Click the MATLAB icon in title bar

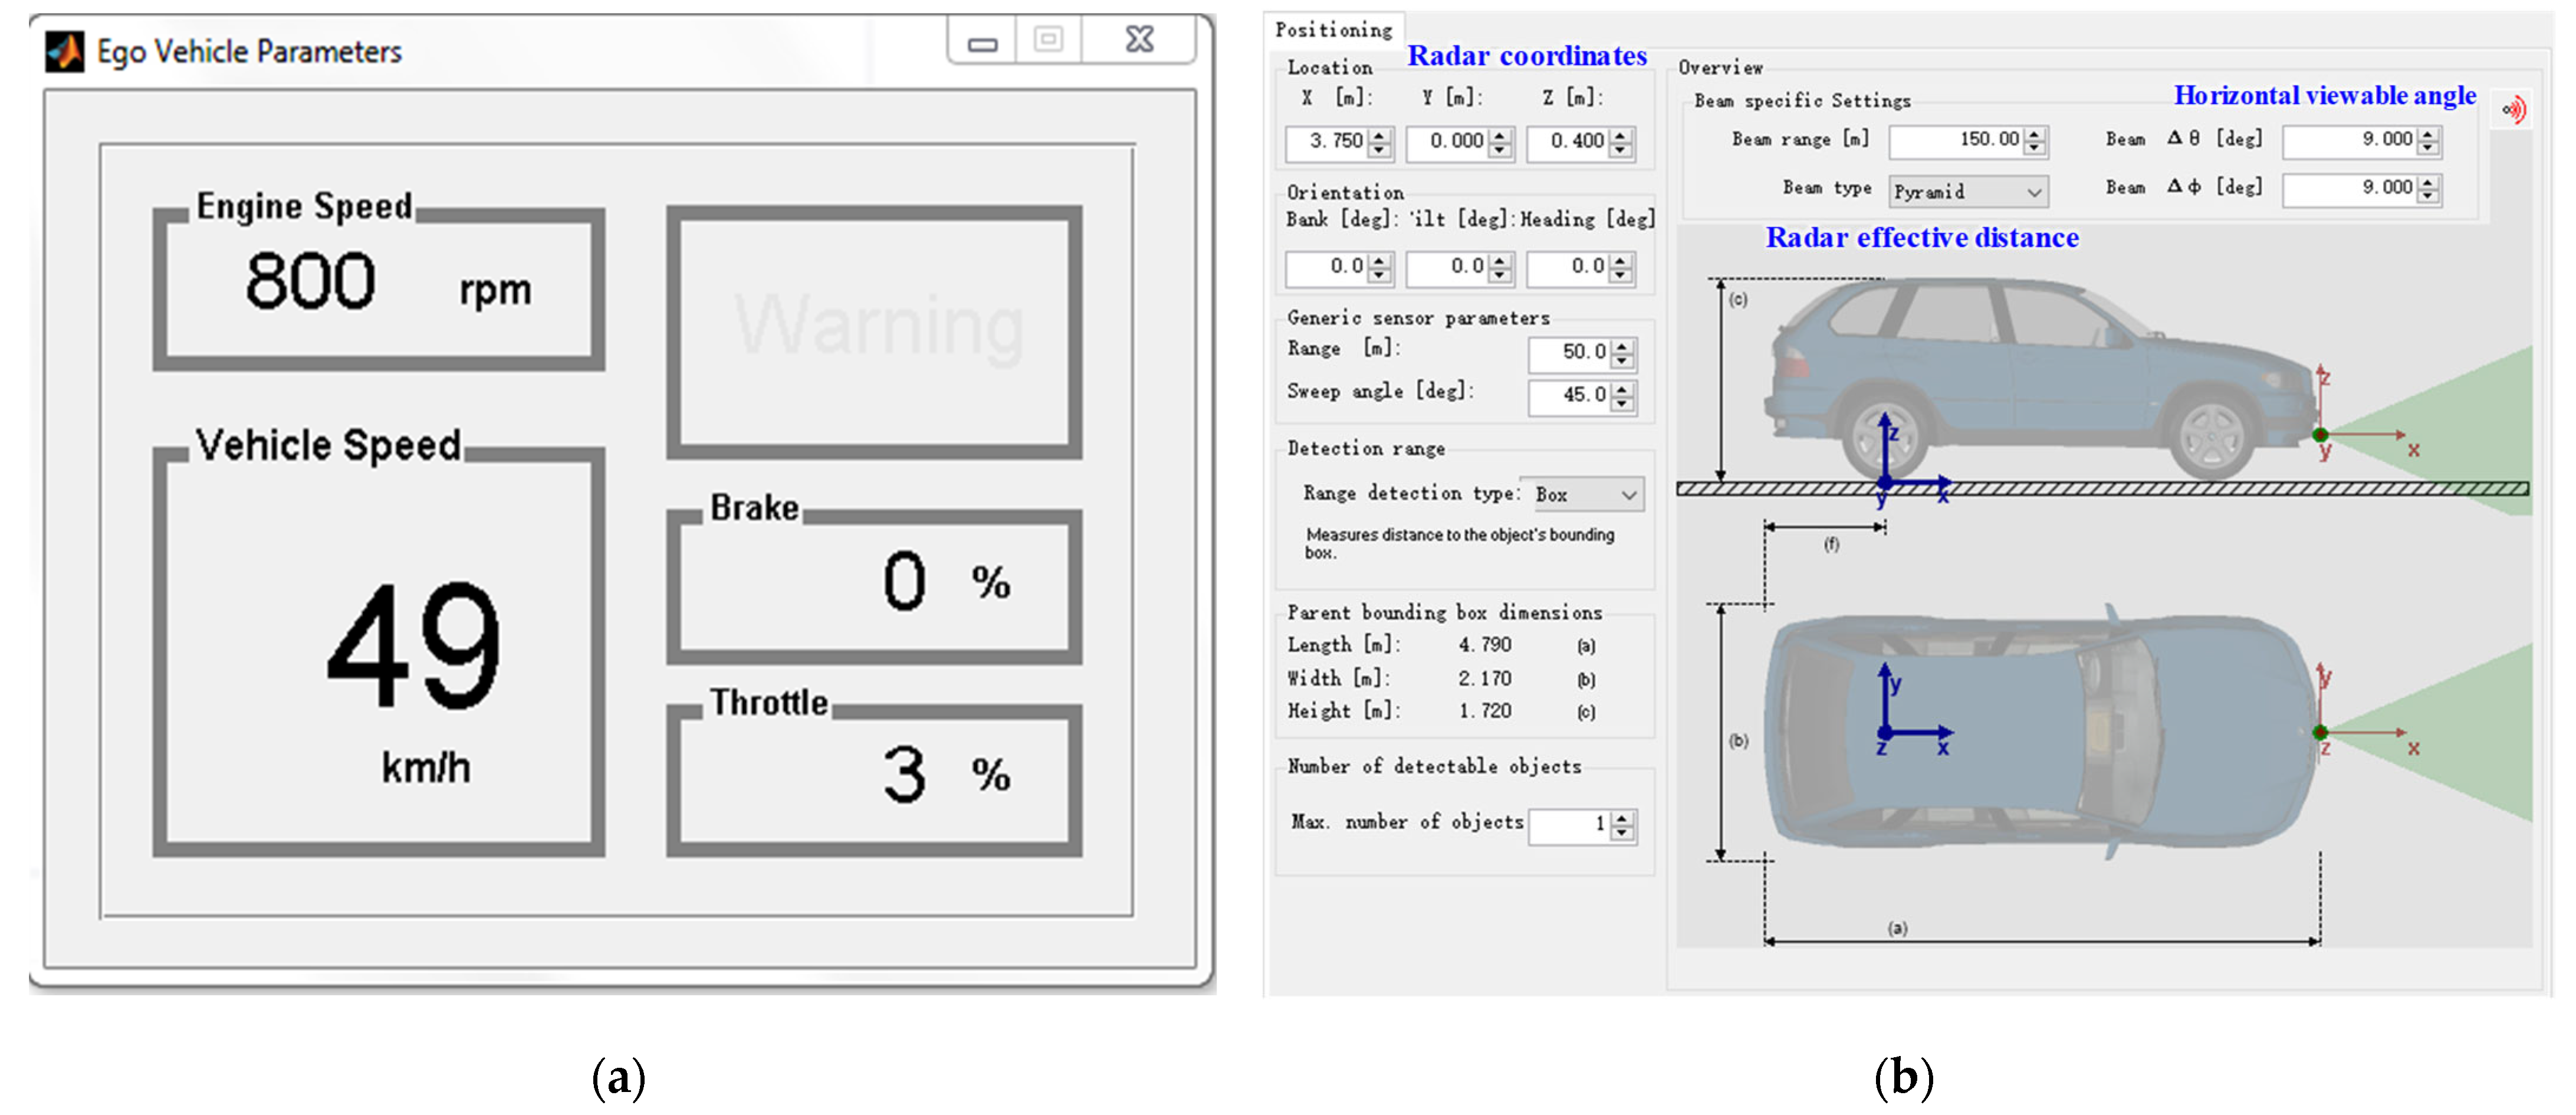click(x=65, y=51)
